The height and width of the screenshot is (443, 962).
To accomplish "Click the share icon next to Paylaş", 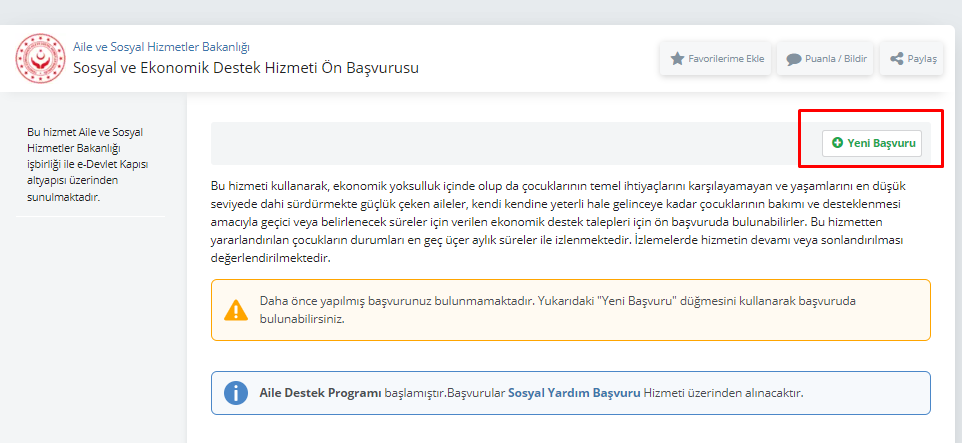I will 896,59.
